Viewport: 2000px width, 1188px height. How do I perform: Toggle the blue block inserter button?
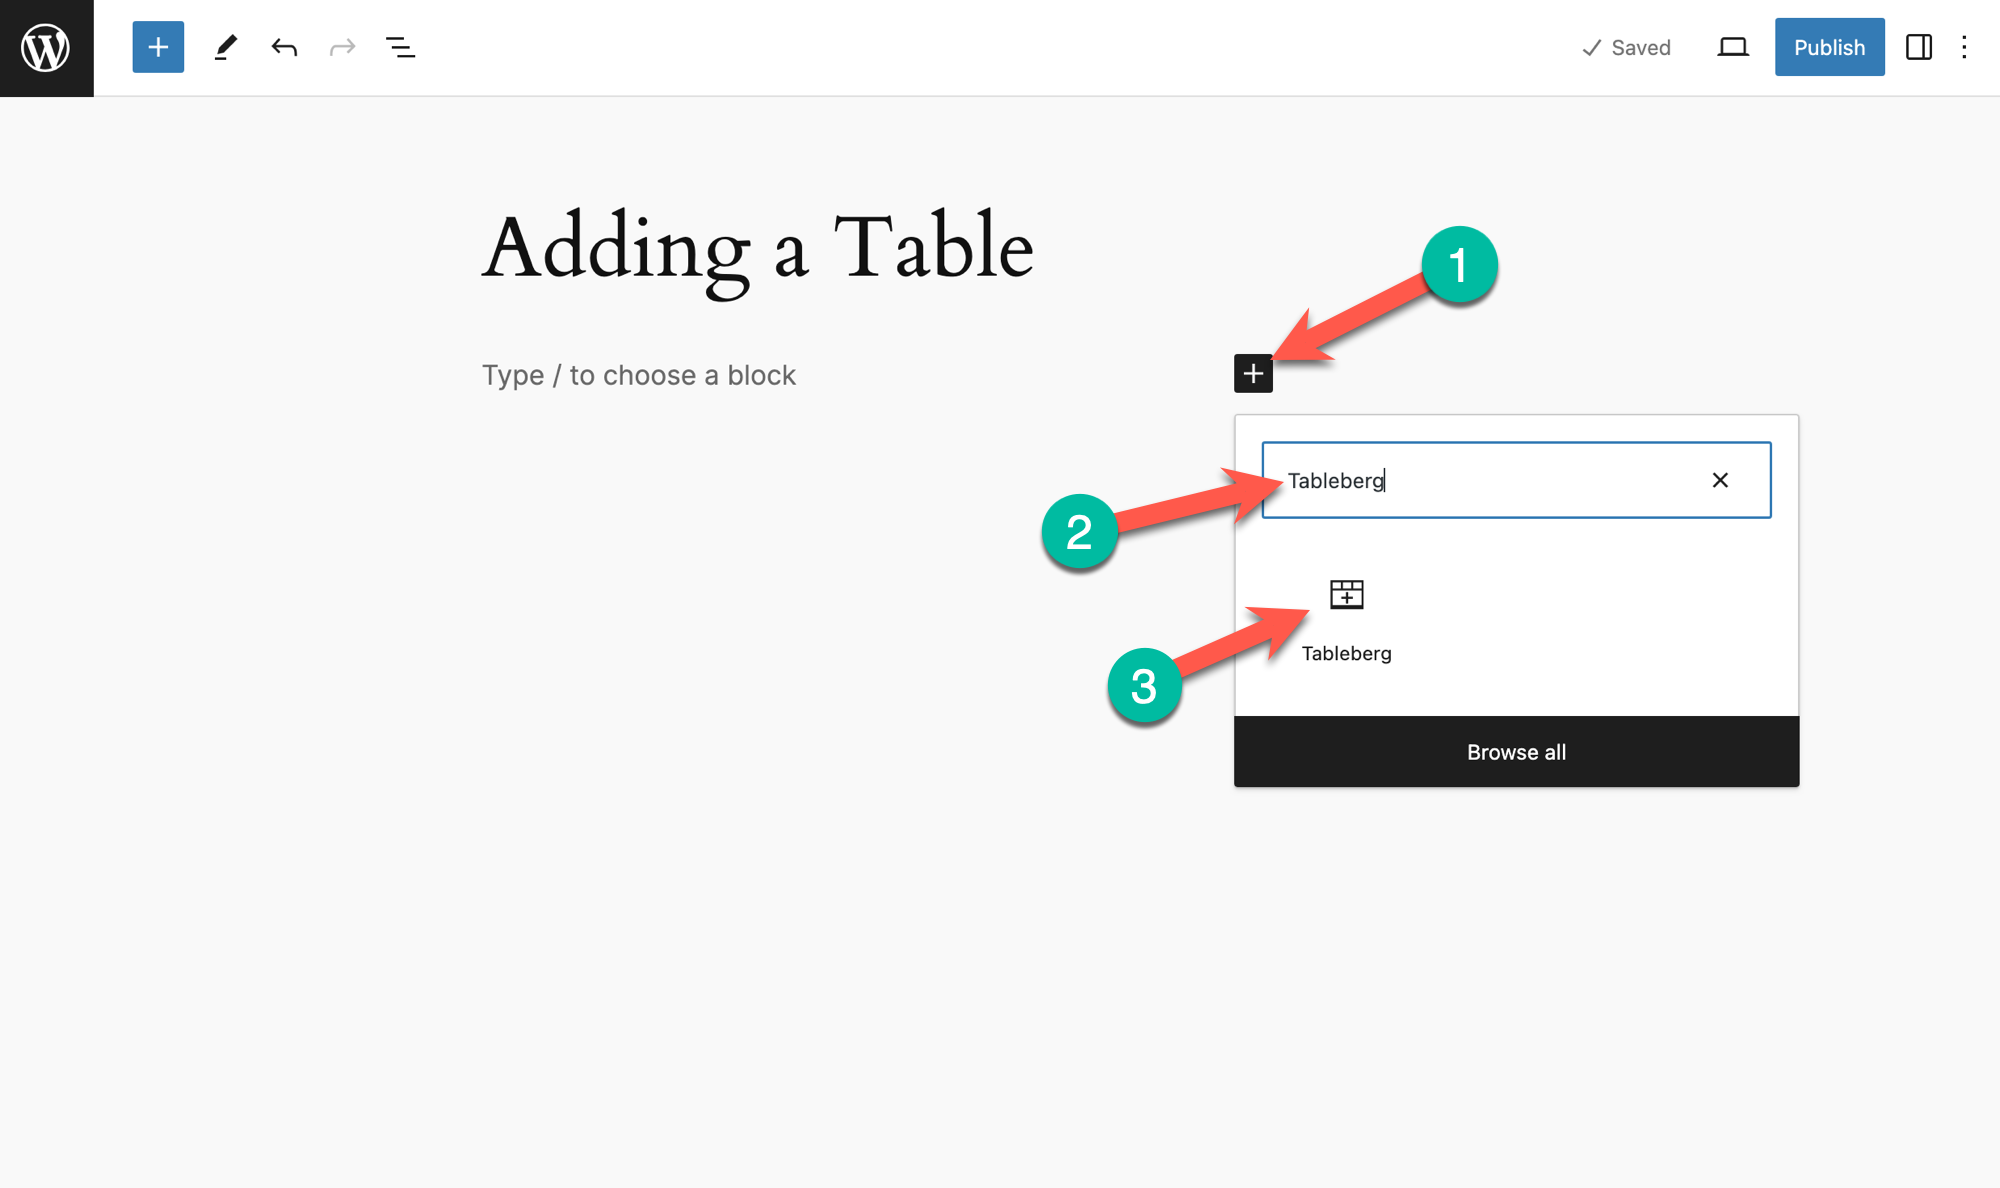pos(158,47)
